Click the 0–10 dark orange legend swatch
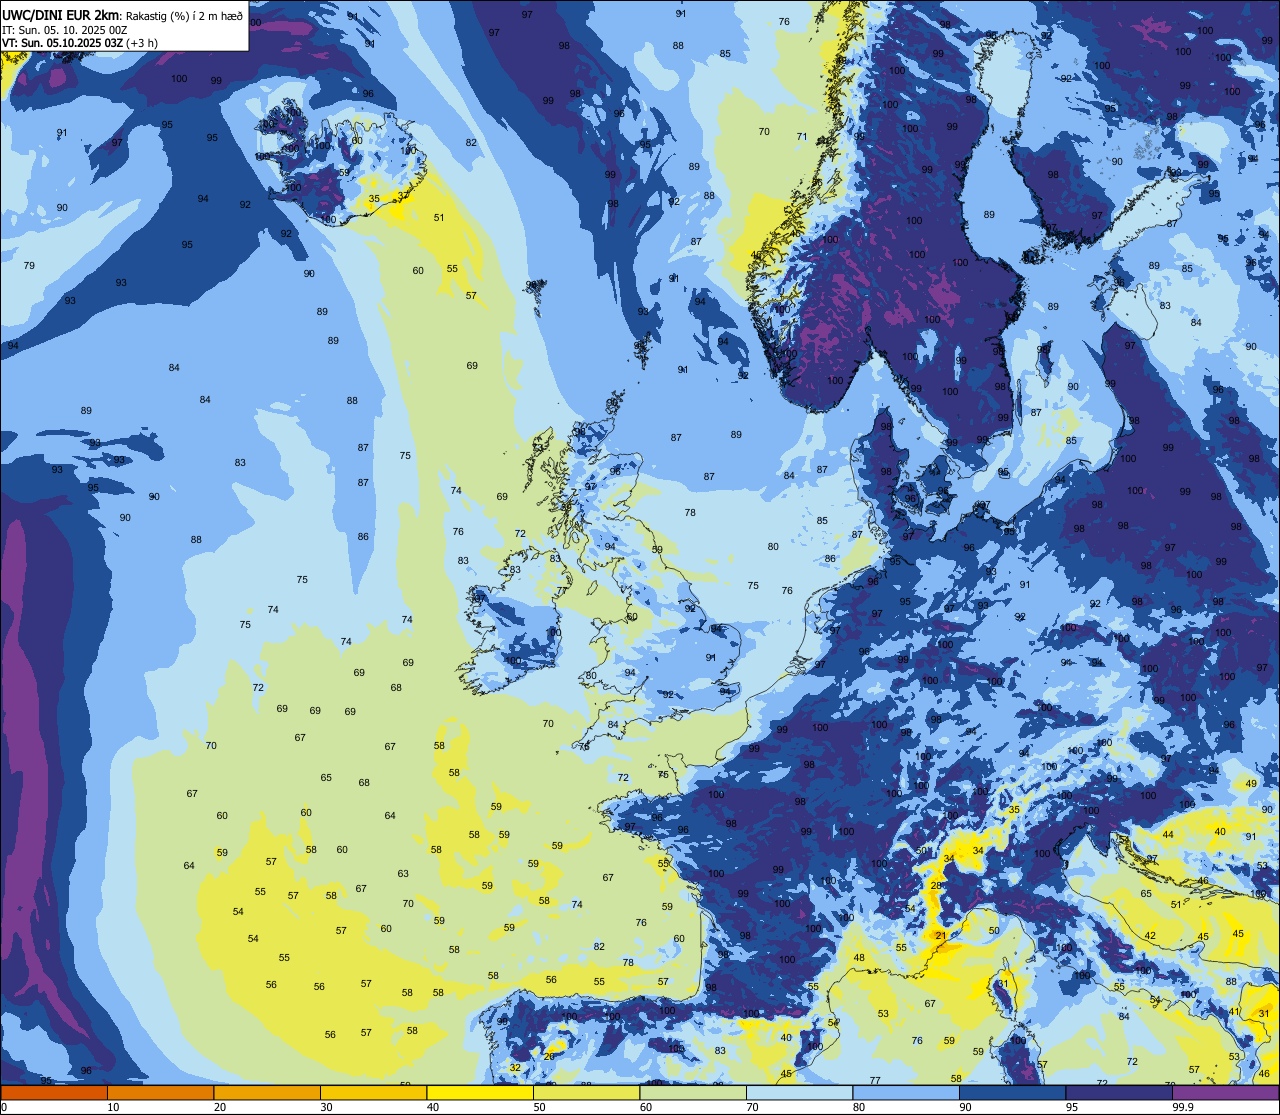The image size is (1280, 1115). point(54,1092)
